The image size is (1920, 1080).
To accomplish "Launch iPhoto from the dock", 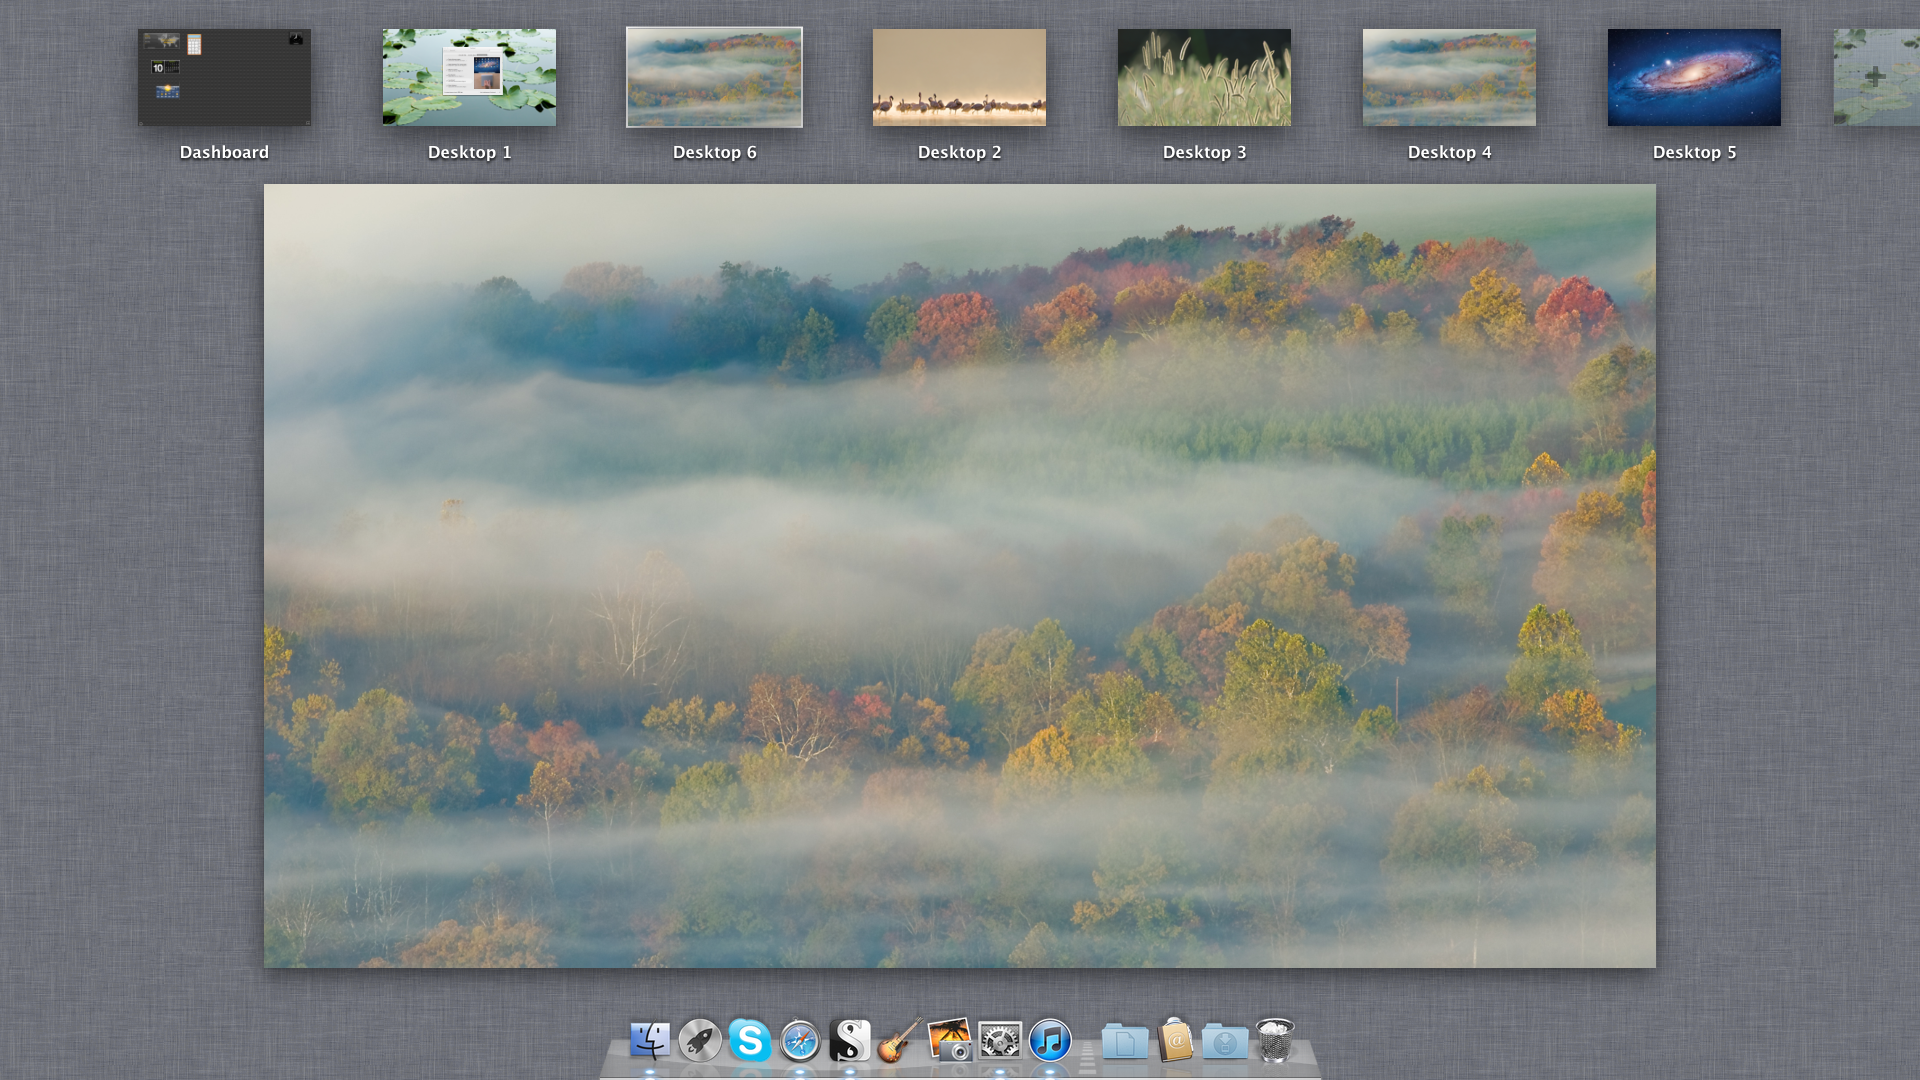I will coord(950,1040).
